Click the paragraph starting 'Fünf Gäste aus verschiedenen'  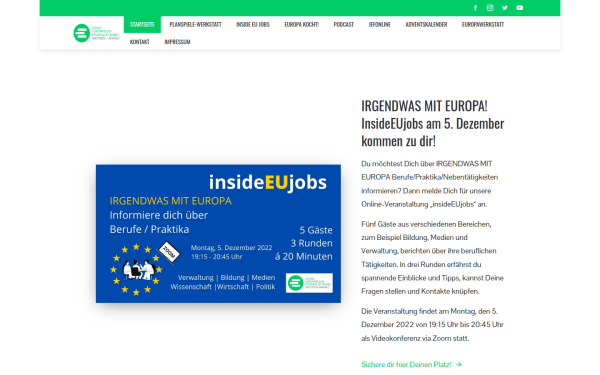[x=432, y=258]
